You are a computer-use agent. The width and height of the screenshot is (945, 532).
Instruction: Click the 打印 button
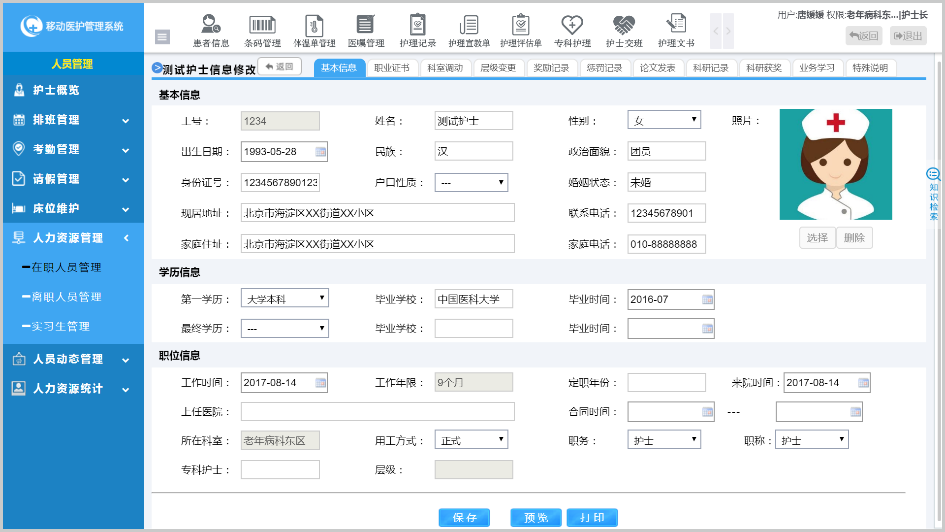pyautogui.click(x=591, y=518)
